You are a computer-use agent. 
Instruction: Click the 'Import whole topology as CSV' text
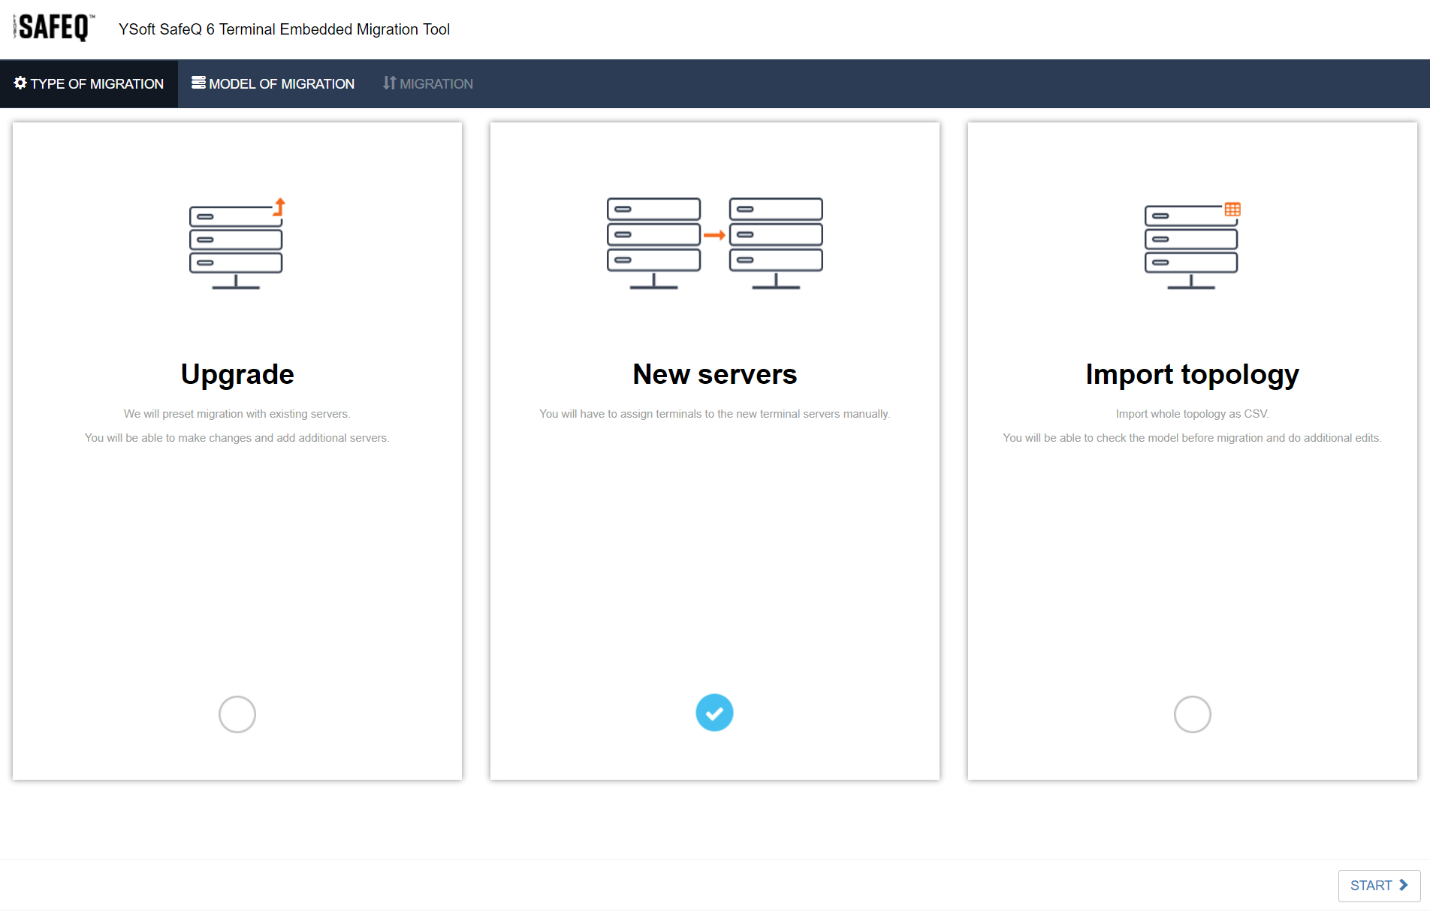[1192, 414]
